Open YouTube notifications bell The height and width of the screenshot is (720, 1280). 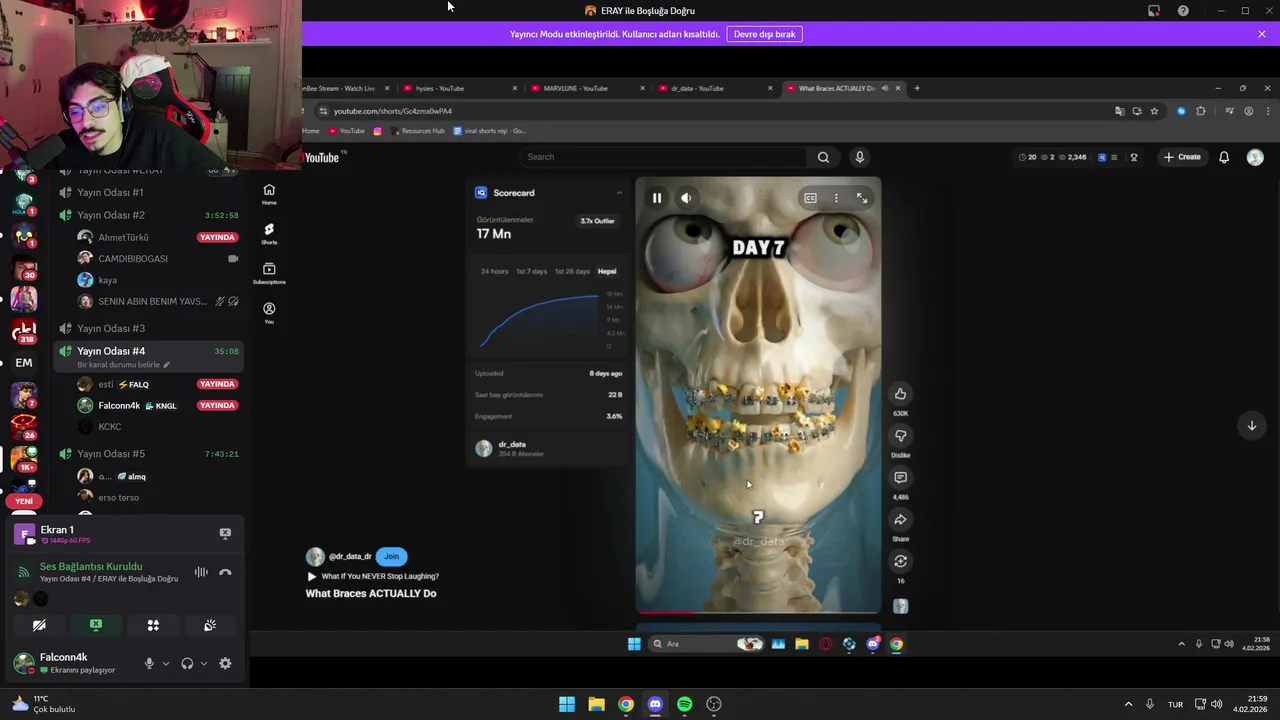click(1224, 157)
